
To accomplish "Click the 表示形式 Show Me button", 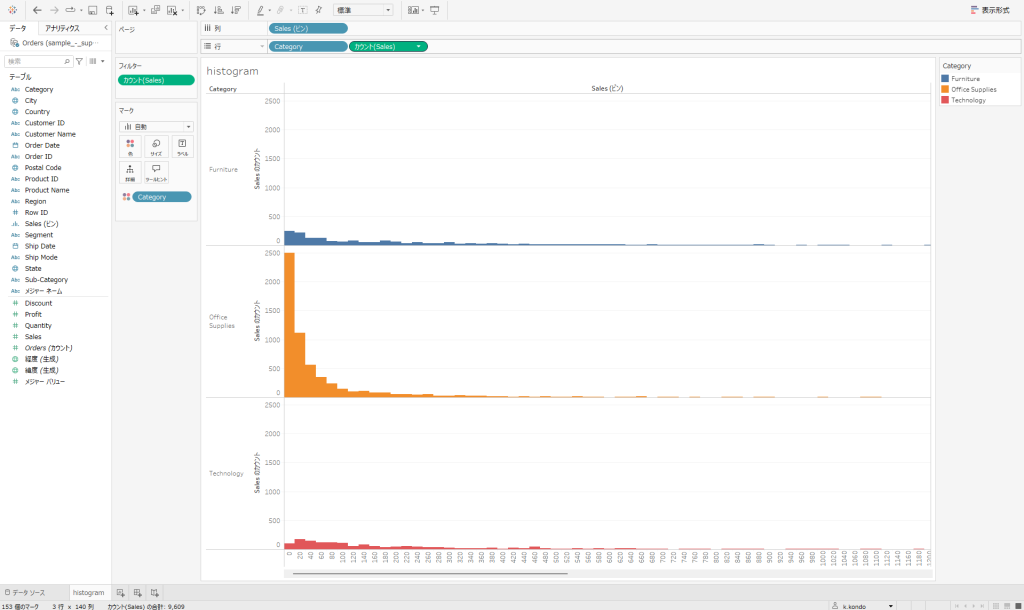I will pos(988,10).
